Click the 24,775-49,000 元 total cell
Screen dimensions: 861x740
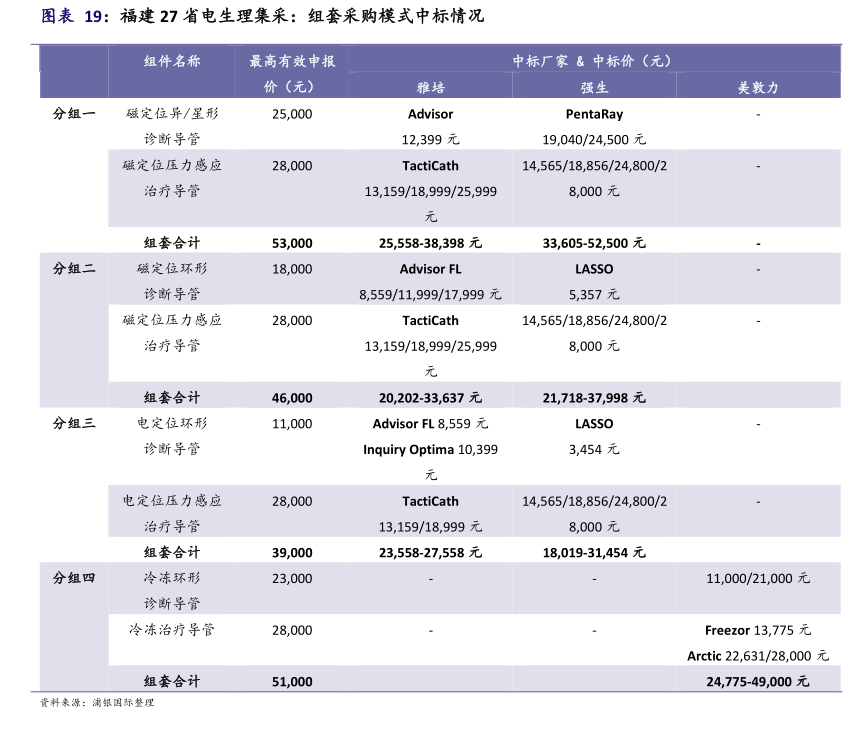tap(758, 682)
